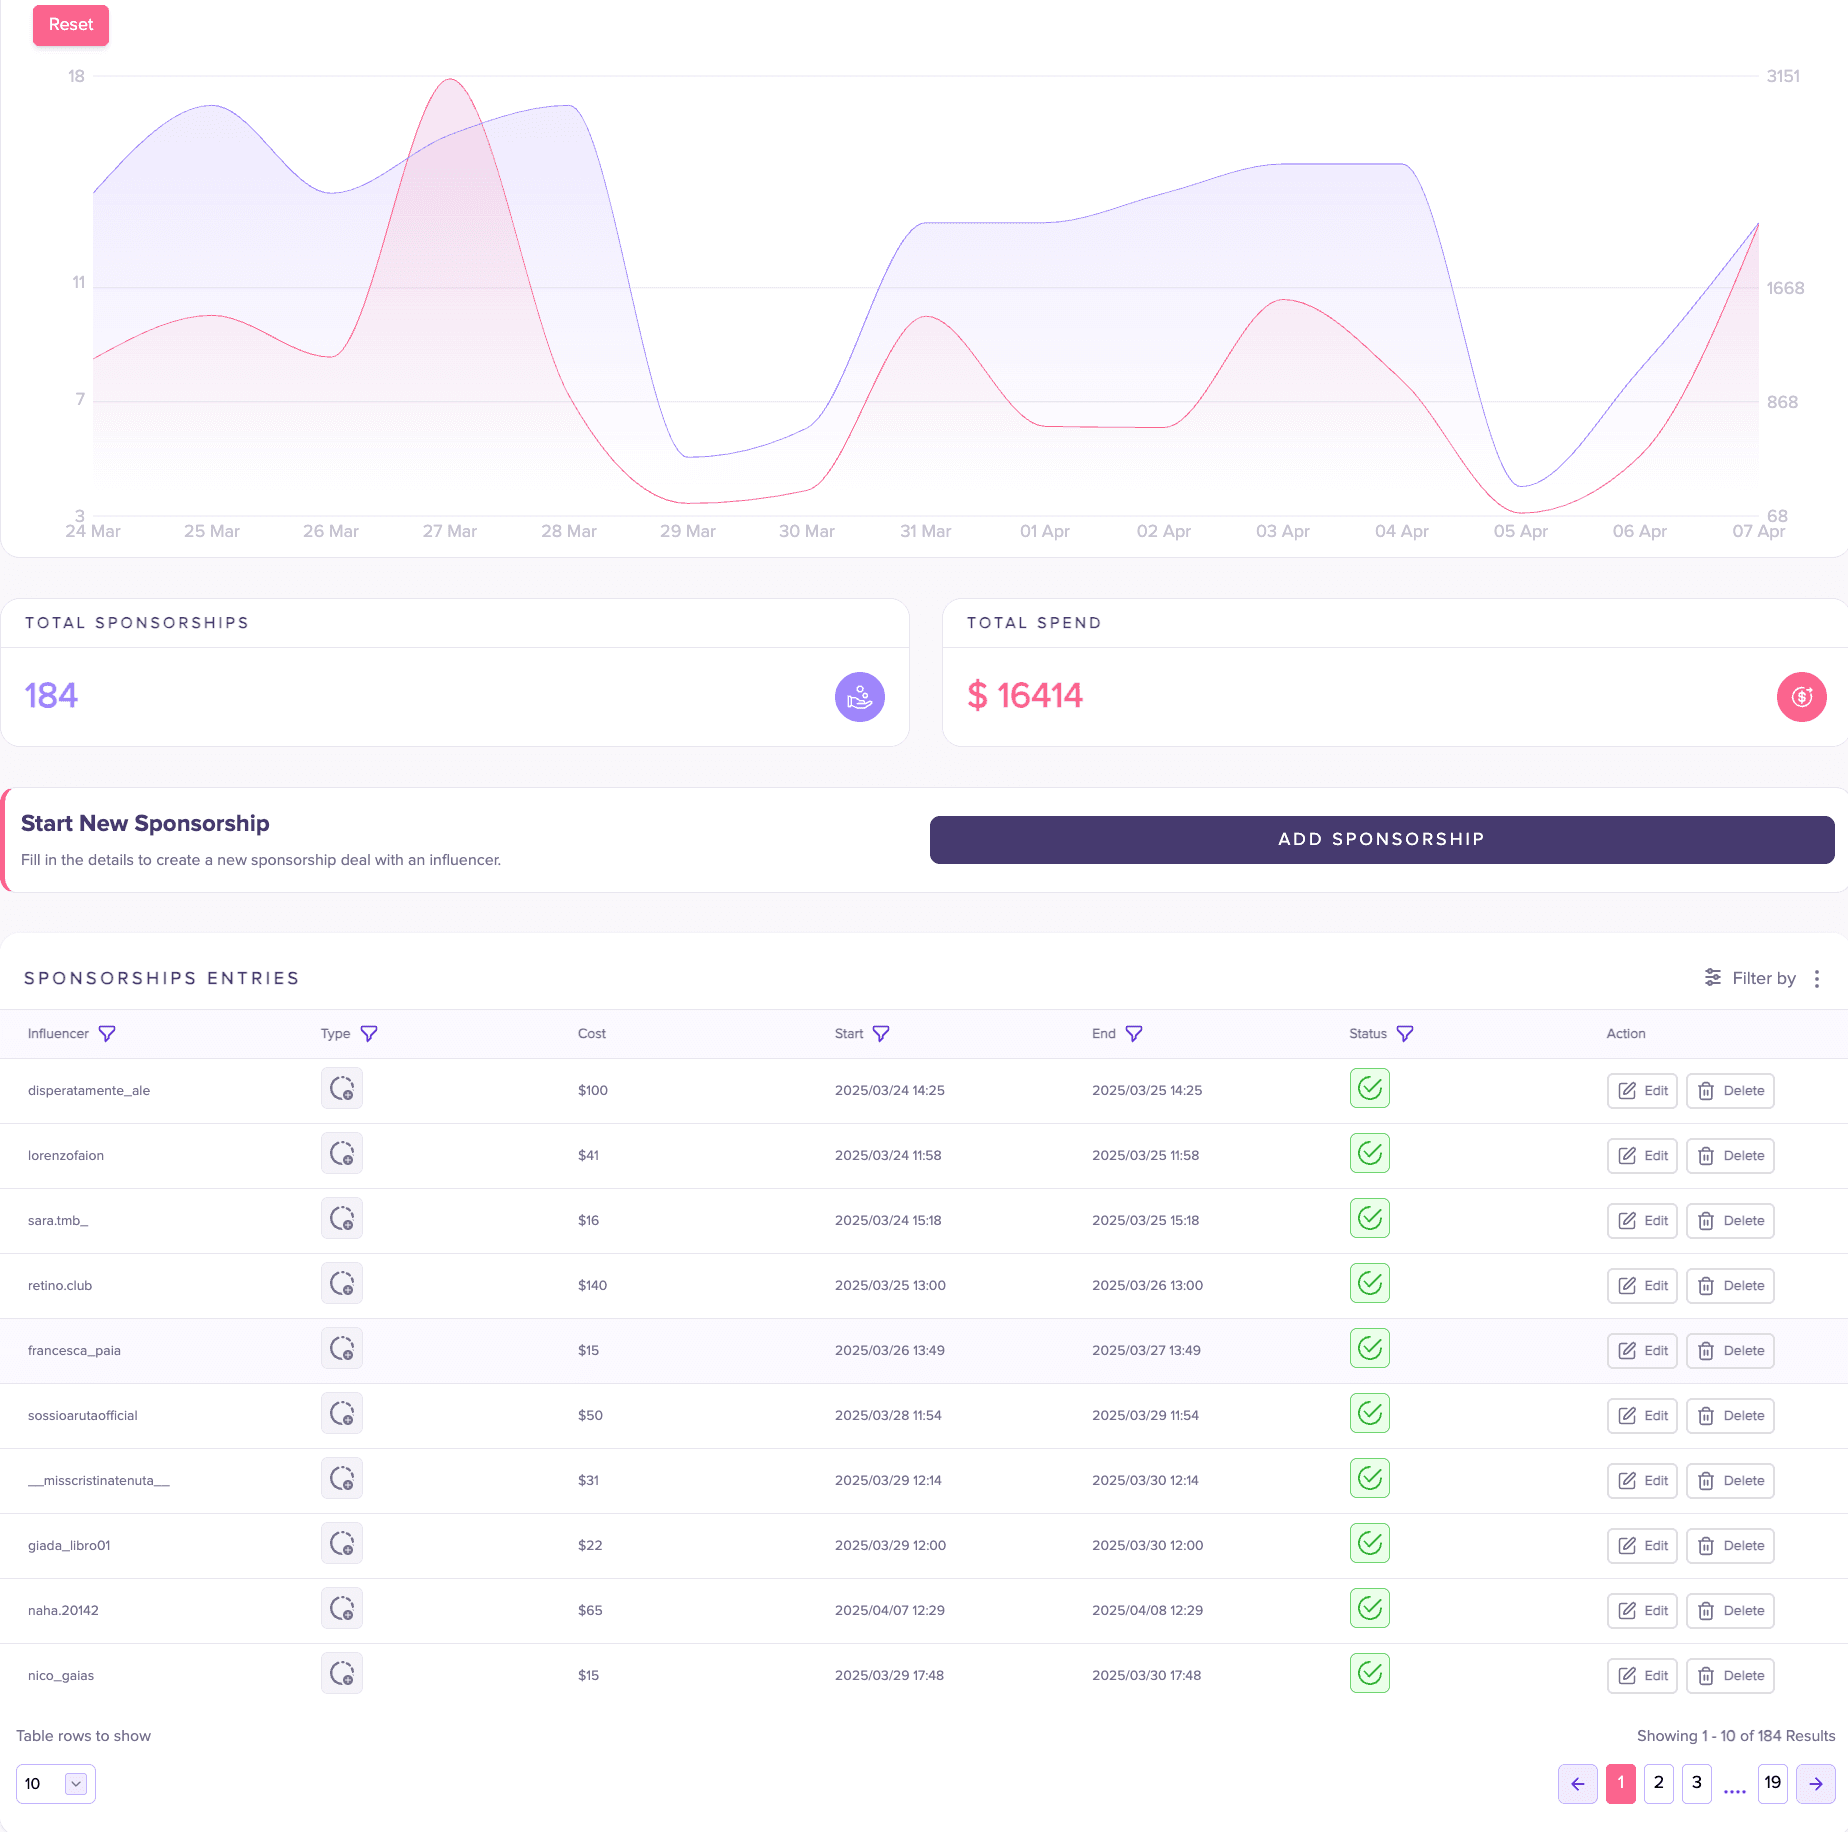Go to previous page arrow
Image resolution: width=1848 pixels, height=1832 pixels.
pyautogui.click(x=1578, y=1784)
